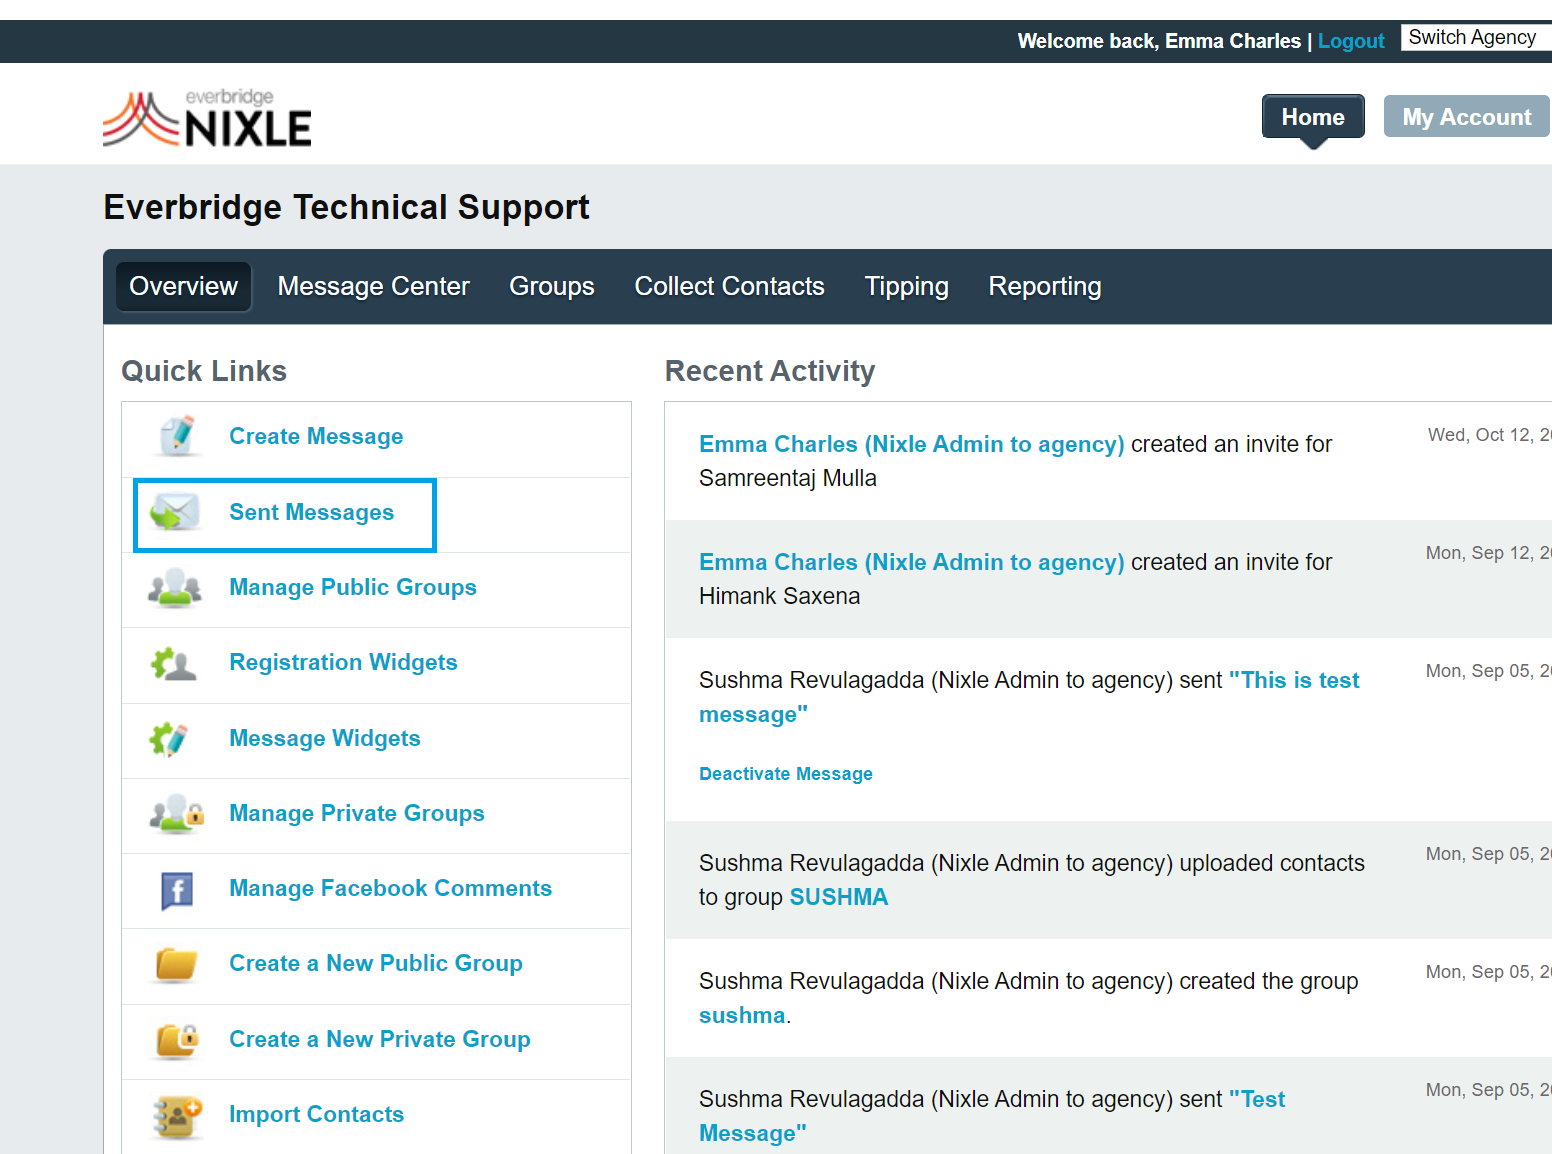Click the Registration Widgets gear icon
The image size is (1552, 1154).
click(x=174, y=663)
